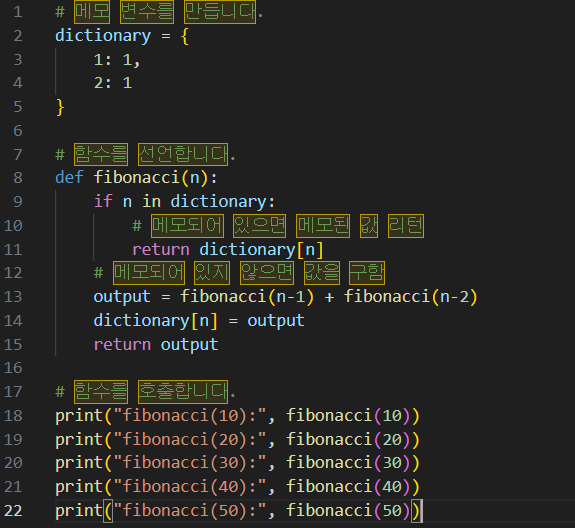Click the closing brace on line 5

tap(60, 107)
